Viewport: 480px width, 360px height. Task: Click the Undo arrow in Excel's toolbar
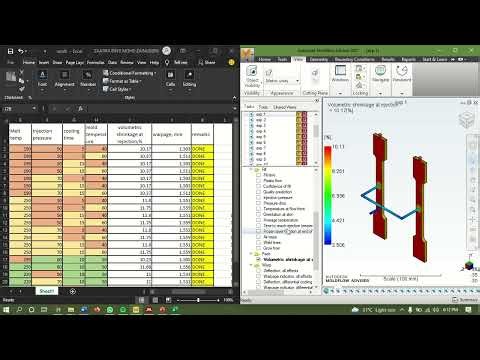[x=21, y=51]
